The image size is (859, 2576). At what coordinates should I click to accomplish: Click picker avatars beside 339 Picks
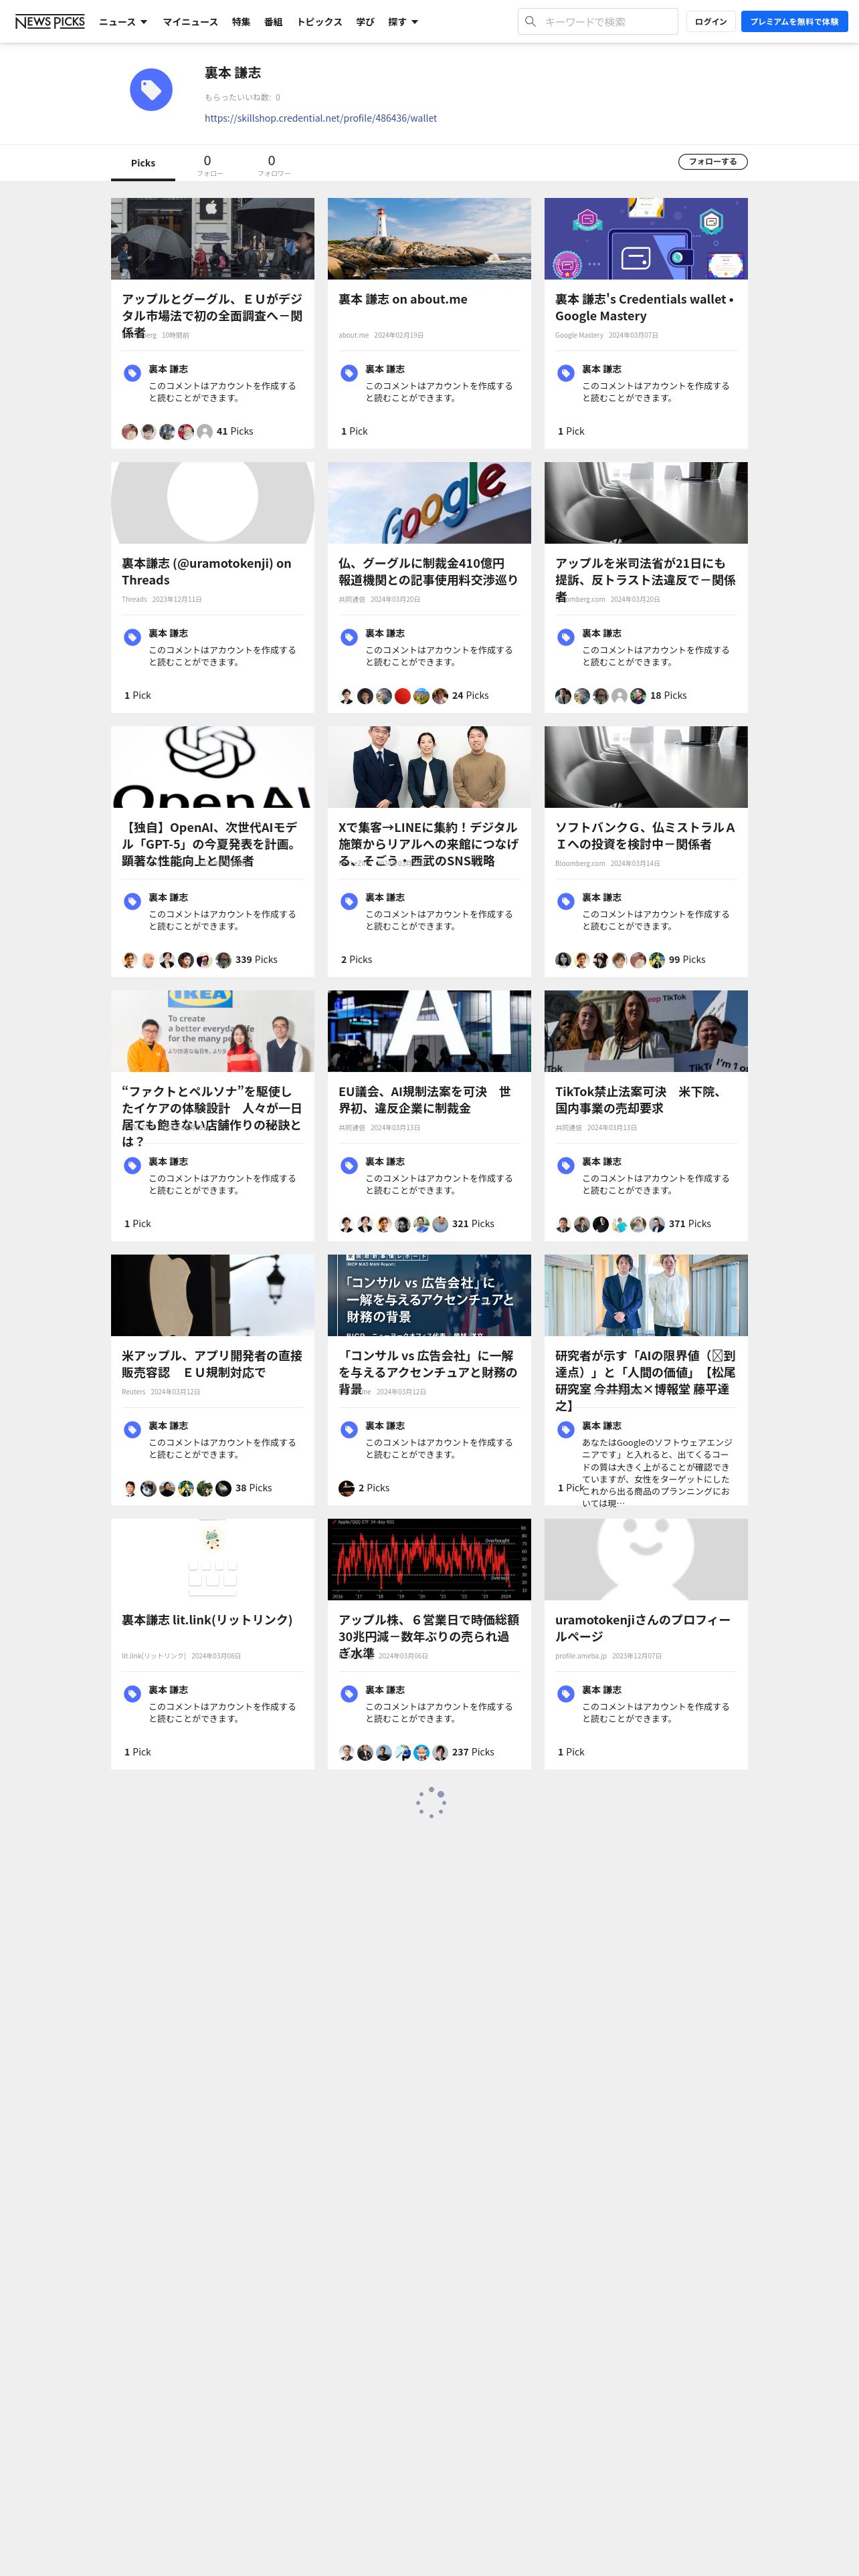pyautogui.click(x=176, y=960)
